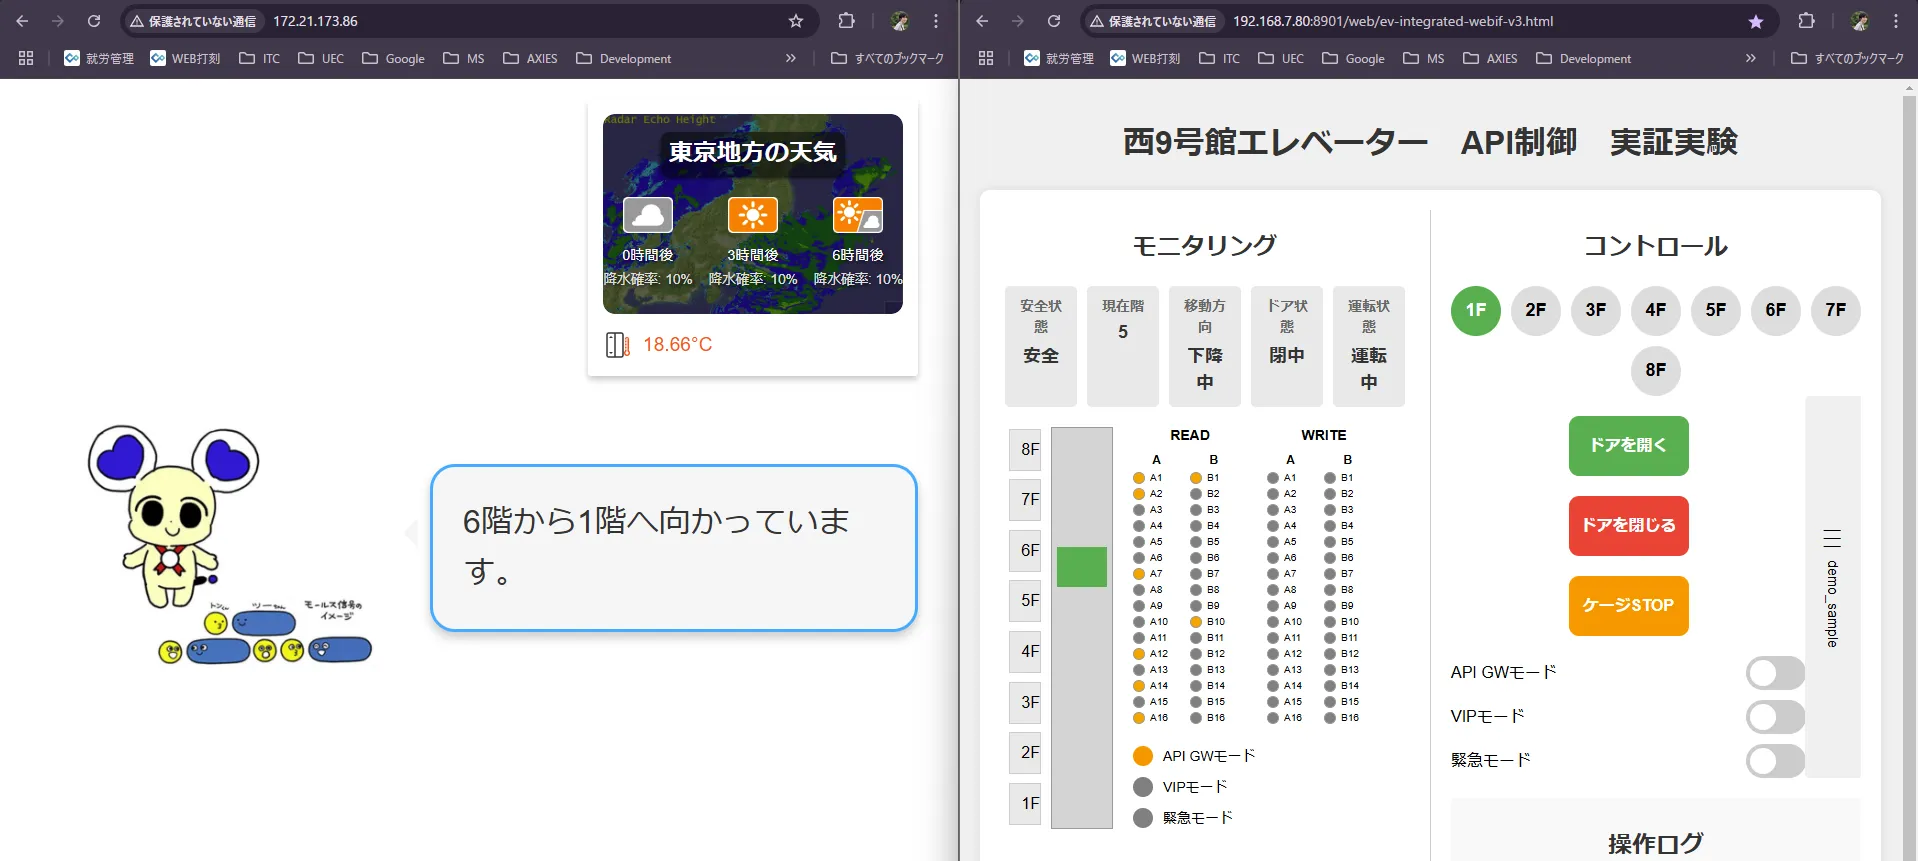Open the すべてのブックマーク folder on right
Image resolution: width=1918 pixels, height=861 pixels.
coord(1847,59)
